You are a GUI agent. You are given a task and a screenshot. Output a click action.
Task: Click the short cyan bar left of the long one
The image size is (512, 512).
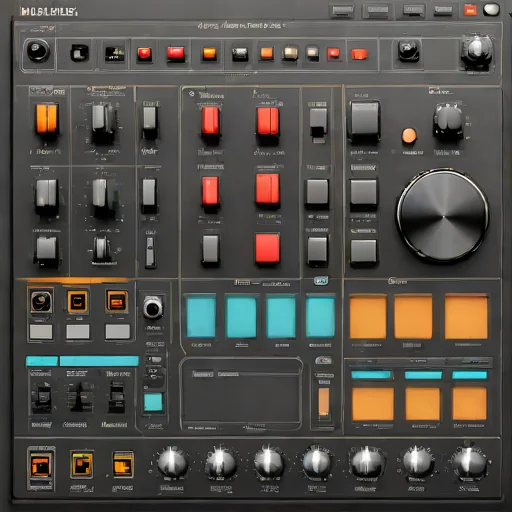click(42, 361)
